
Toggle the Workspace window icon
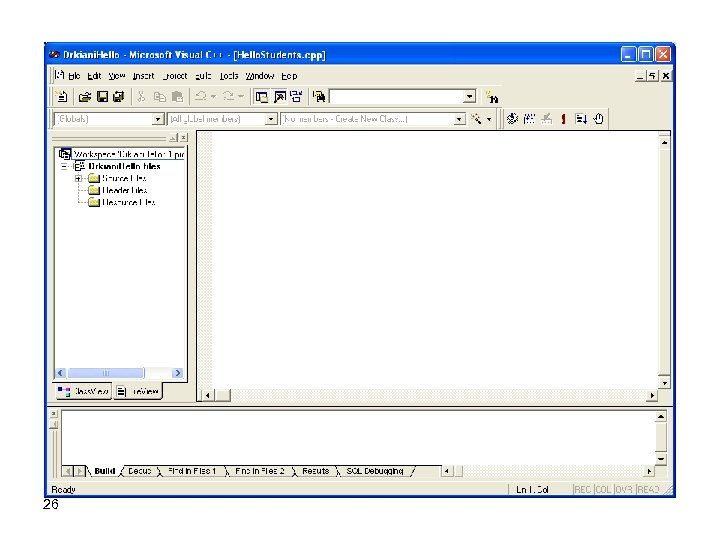point(262,97)
